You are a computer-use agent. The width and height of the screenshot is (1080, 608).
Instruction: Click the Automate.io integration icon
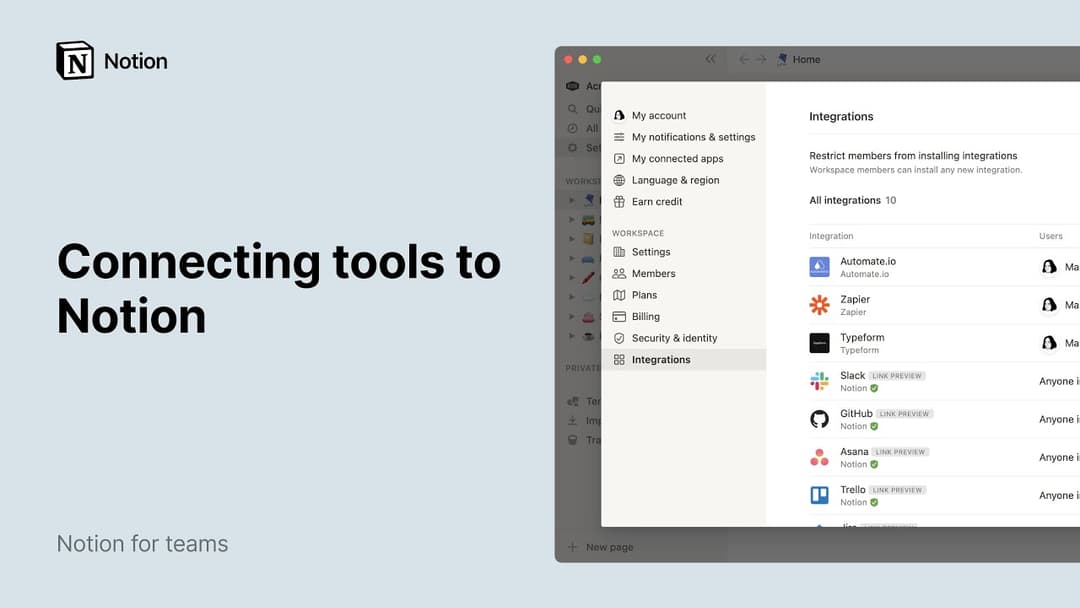(x=820, y=266)
